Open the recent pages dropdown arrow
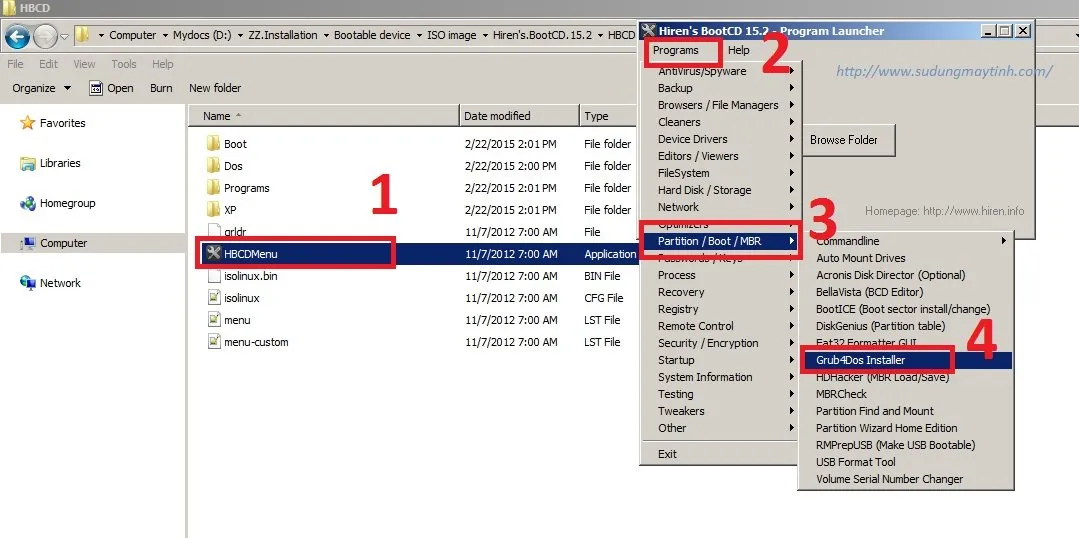 tap(65, 36)
